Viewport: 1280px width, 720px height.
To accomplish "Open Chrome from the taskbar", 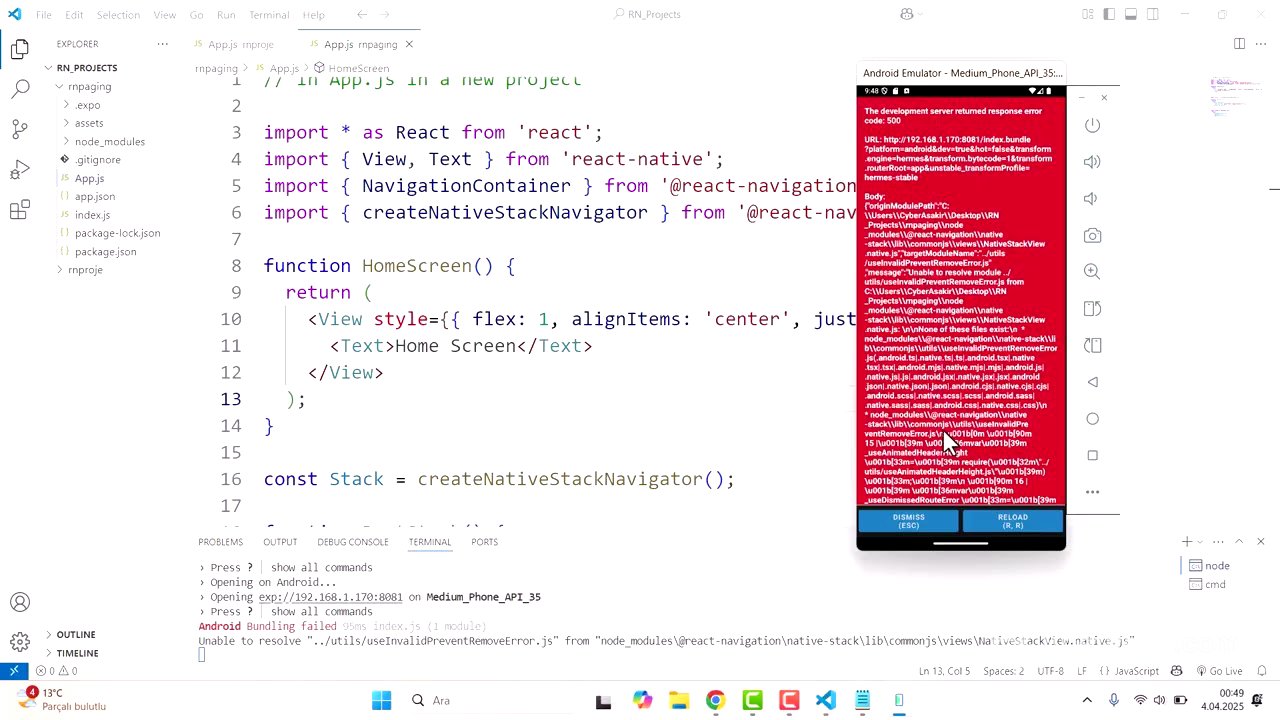I will click(715, 701).
